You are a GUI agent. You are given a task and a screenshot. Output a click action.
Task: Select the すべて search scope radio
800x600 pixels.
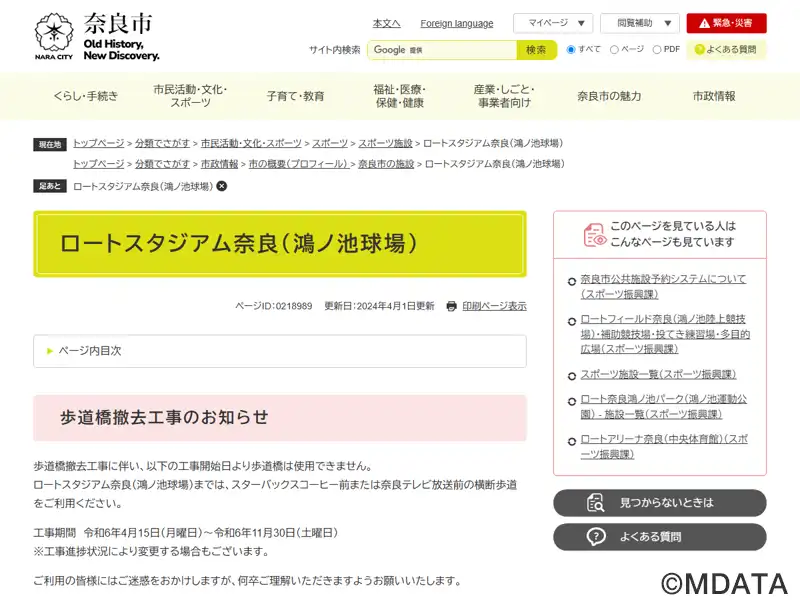571,49
